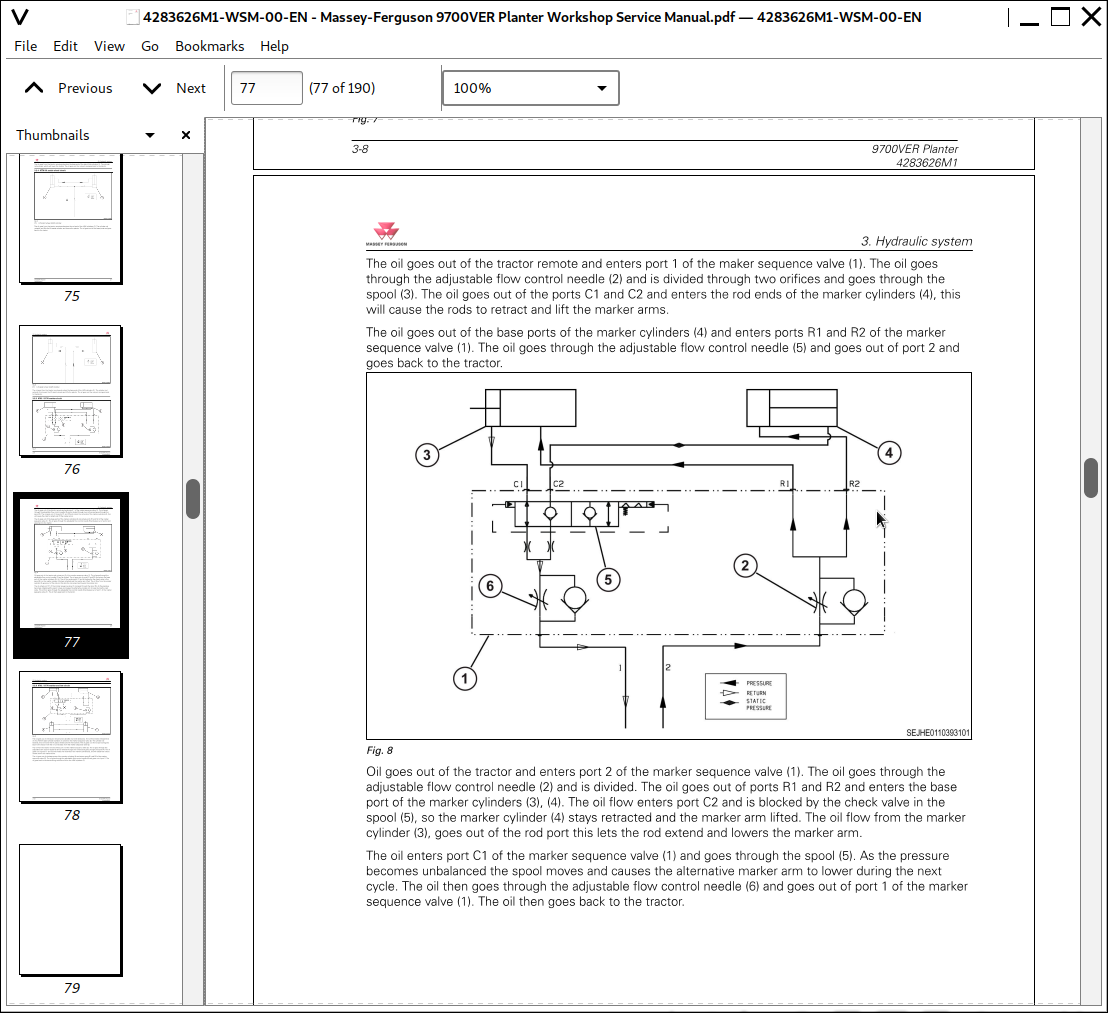This screenshot has height=1013, width=1108.
Task: Go to the Next page
Action: [x=175, y=88]
